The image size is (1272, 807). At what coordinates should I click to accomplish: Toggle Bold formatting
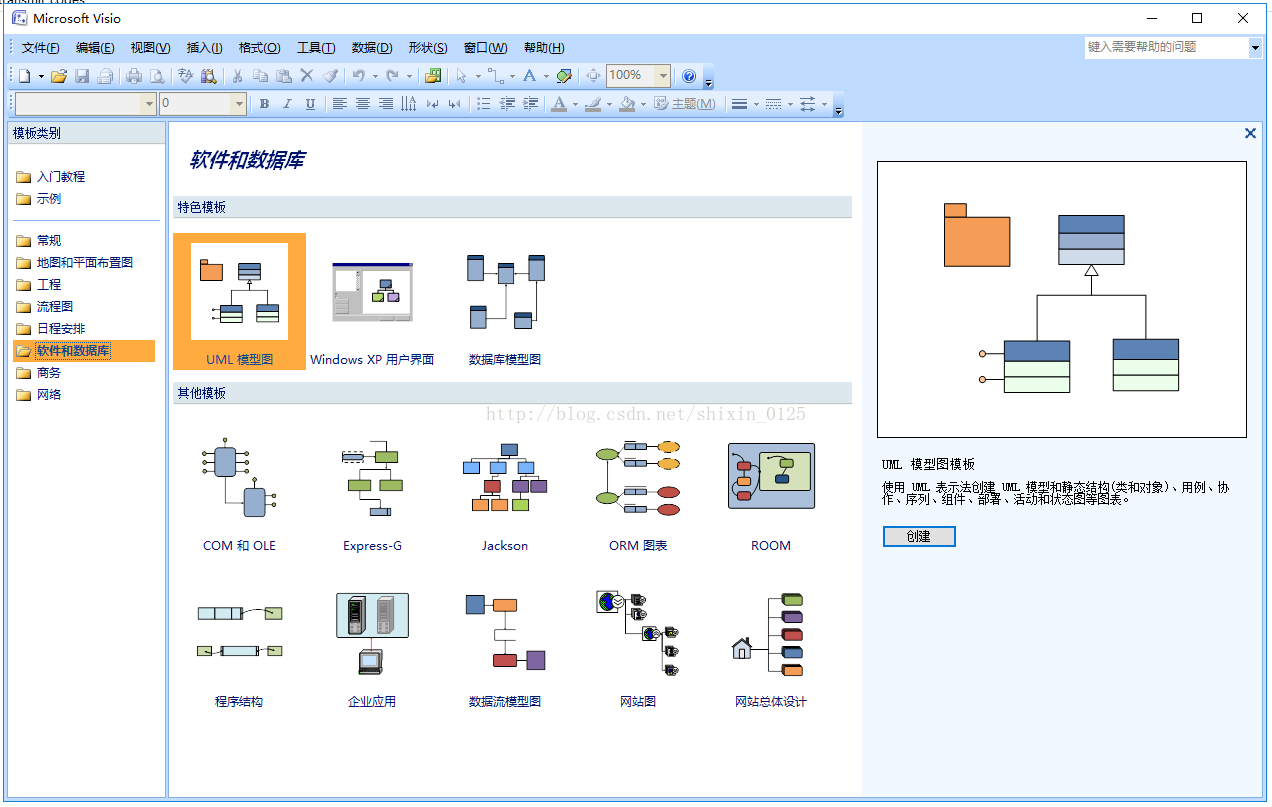point(265,104)
